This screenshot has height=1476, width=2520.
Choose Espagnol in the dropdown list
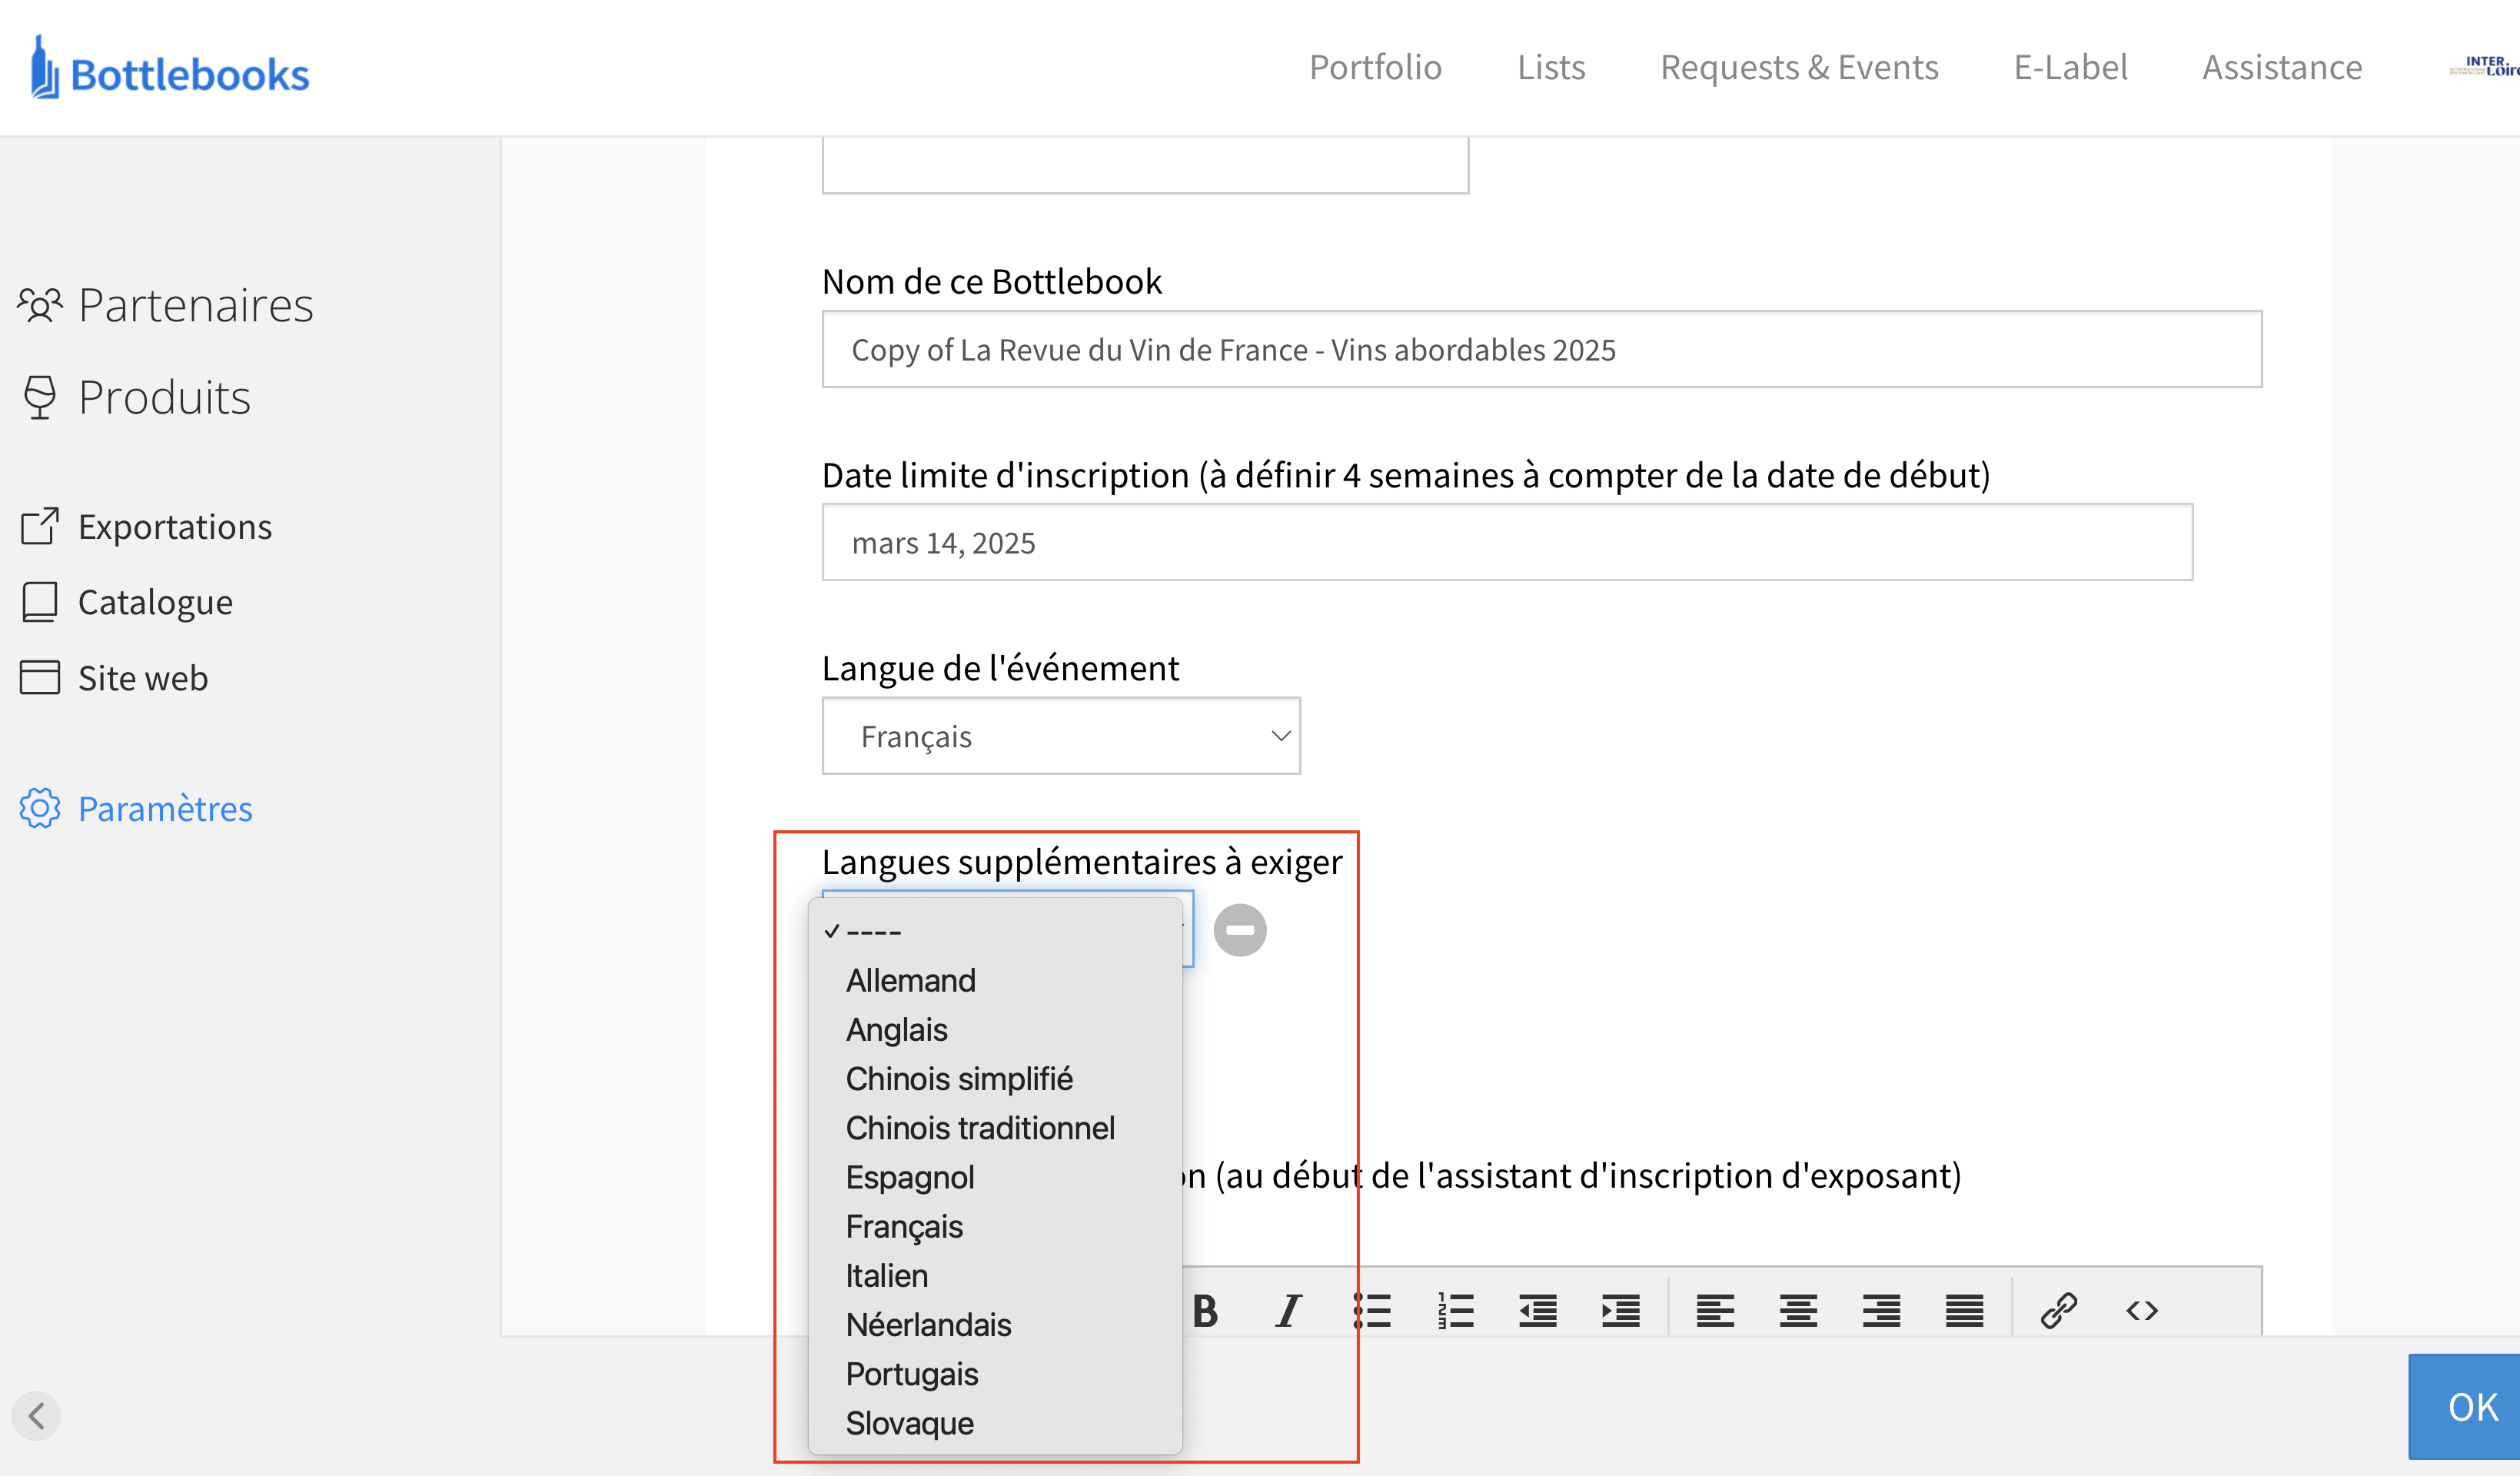(909, 1177)
